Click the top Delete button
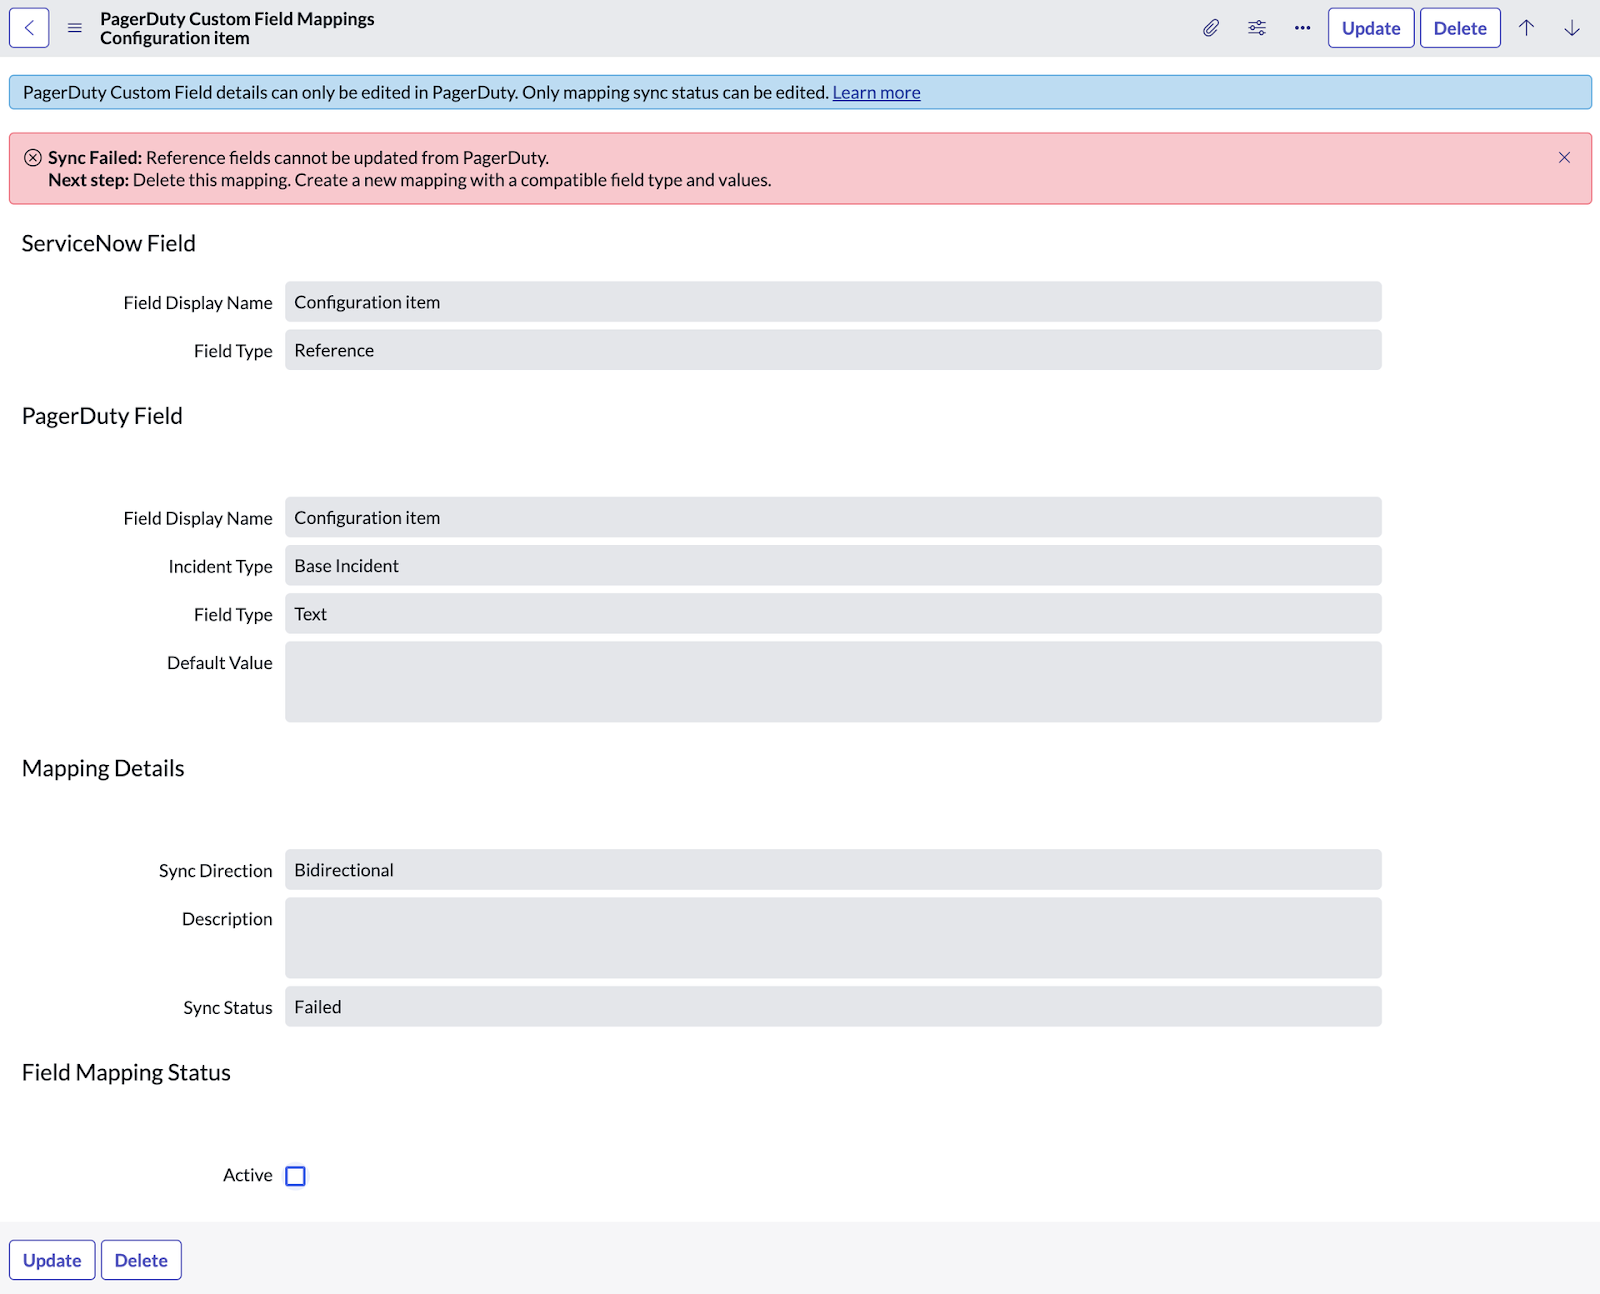This screenshot has height=1294, width=1600. [1460, 28]
